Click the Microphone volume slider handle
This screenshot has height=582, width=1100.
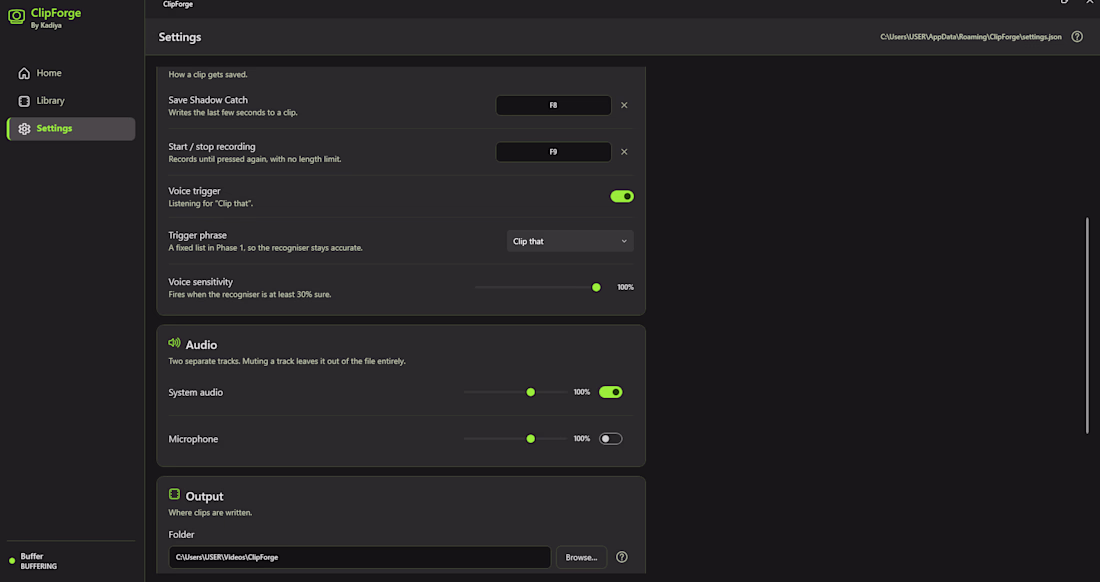point(531,439)
